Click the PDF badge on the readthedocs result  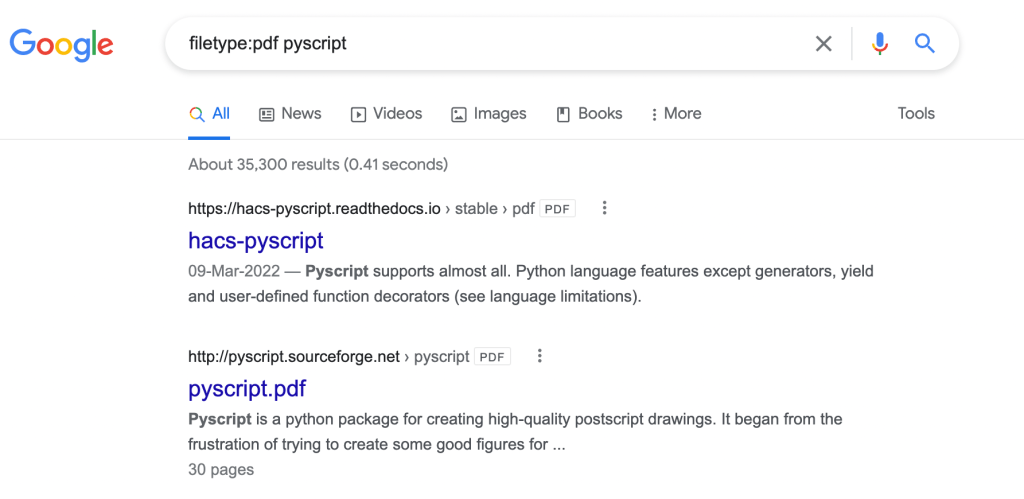click(557, 209)
